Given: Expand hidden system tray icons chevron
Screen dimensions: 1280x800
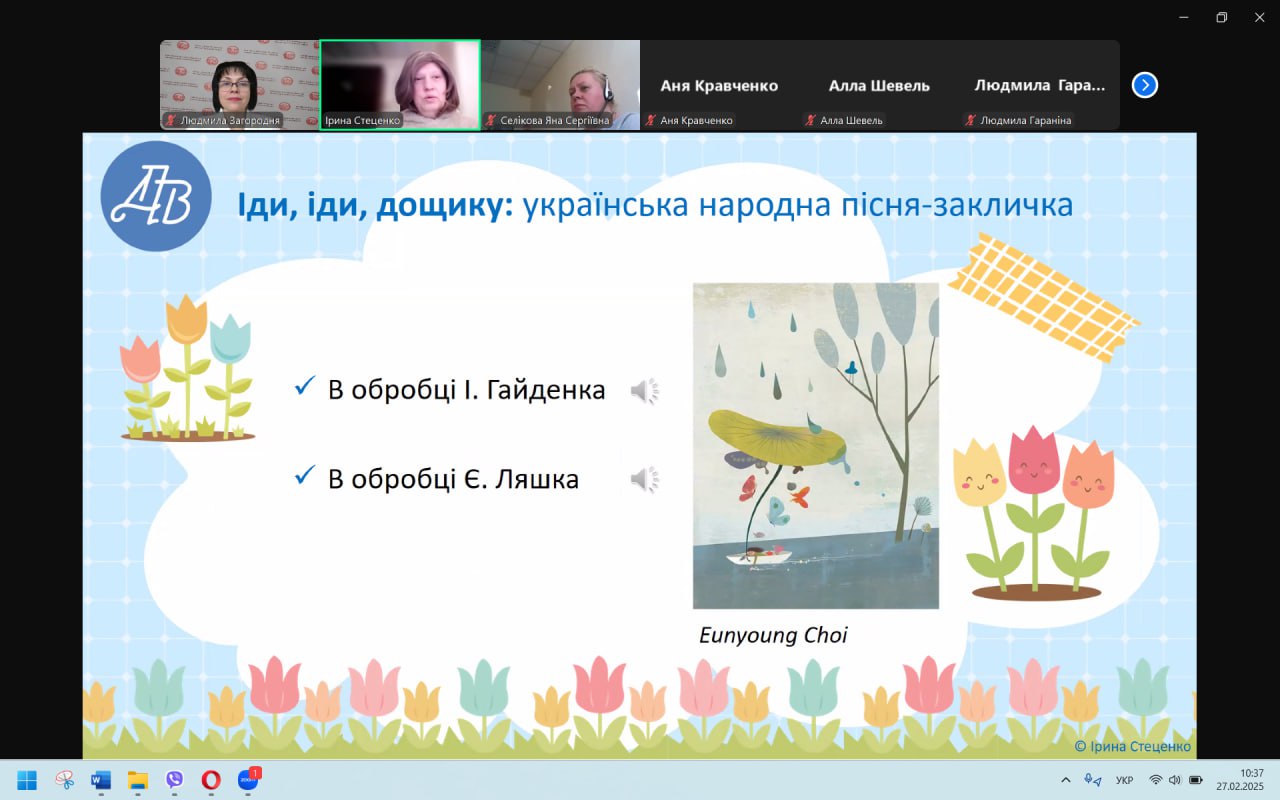Looking at the screenshot, I should pyautogui.click(x=1065, y=780).
